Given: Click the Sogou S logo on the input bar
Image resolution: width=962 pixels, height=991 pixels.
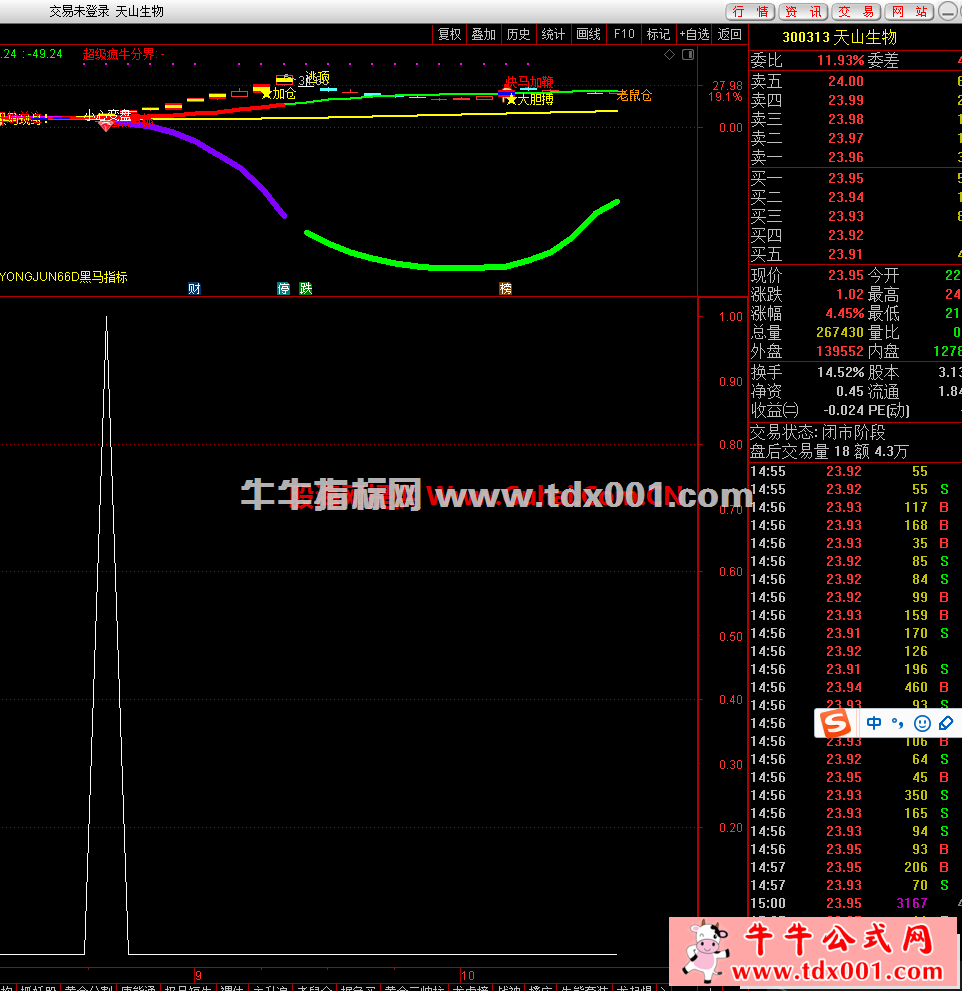Looking at the screenshot, I should [x=835, y=722].
